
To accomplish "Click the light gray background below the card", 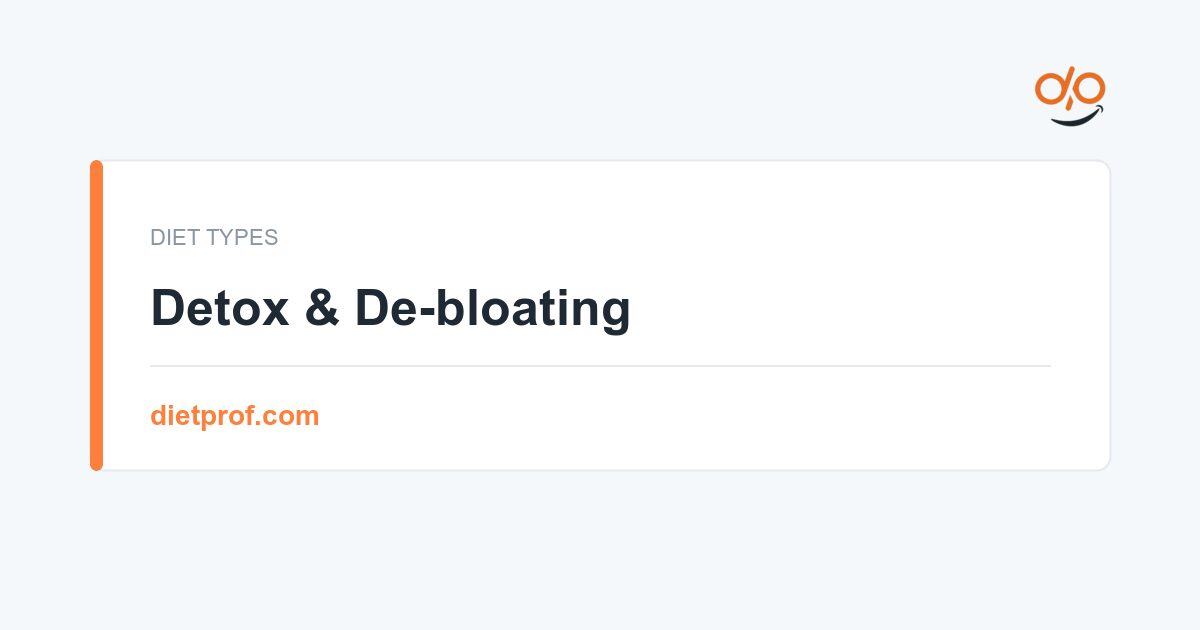I will 600,550.
